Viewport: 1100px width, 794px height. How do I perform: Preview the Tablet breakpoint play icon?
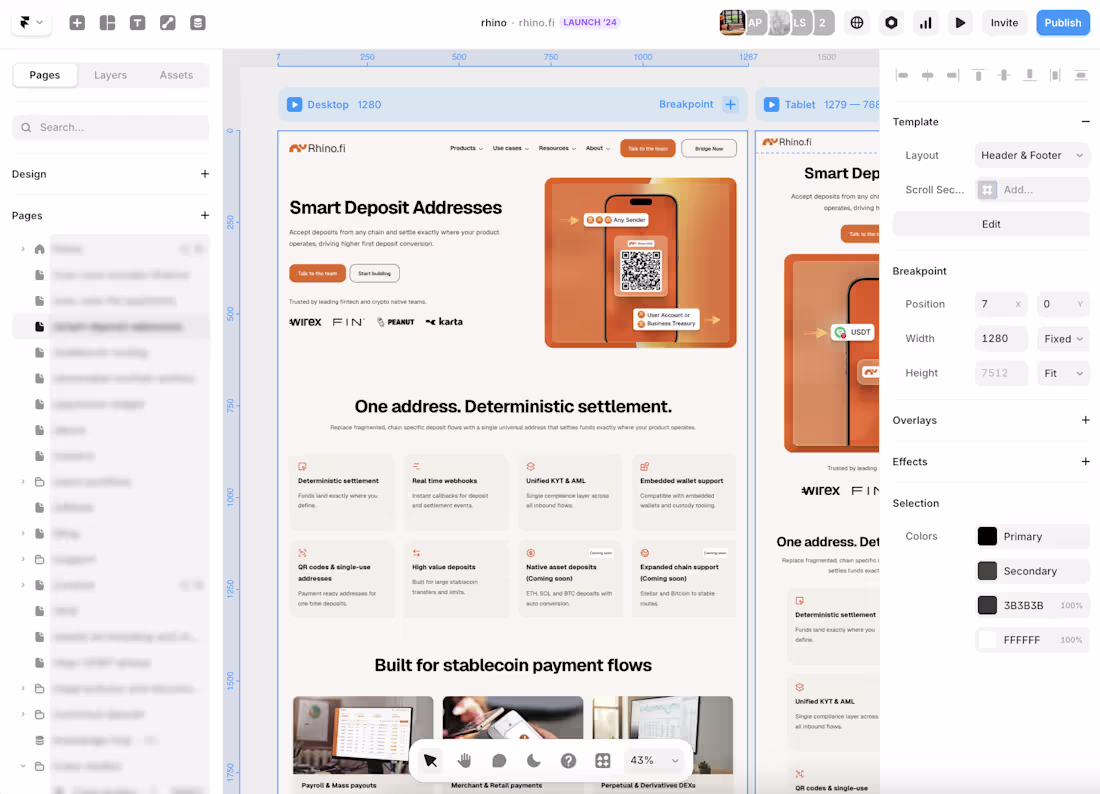pyautogui.click(x=772, y=105)
